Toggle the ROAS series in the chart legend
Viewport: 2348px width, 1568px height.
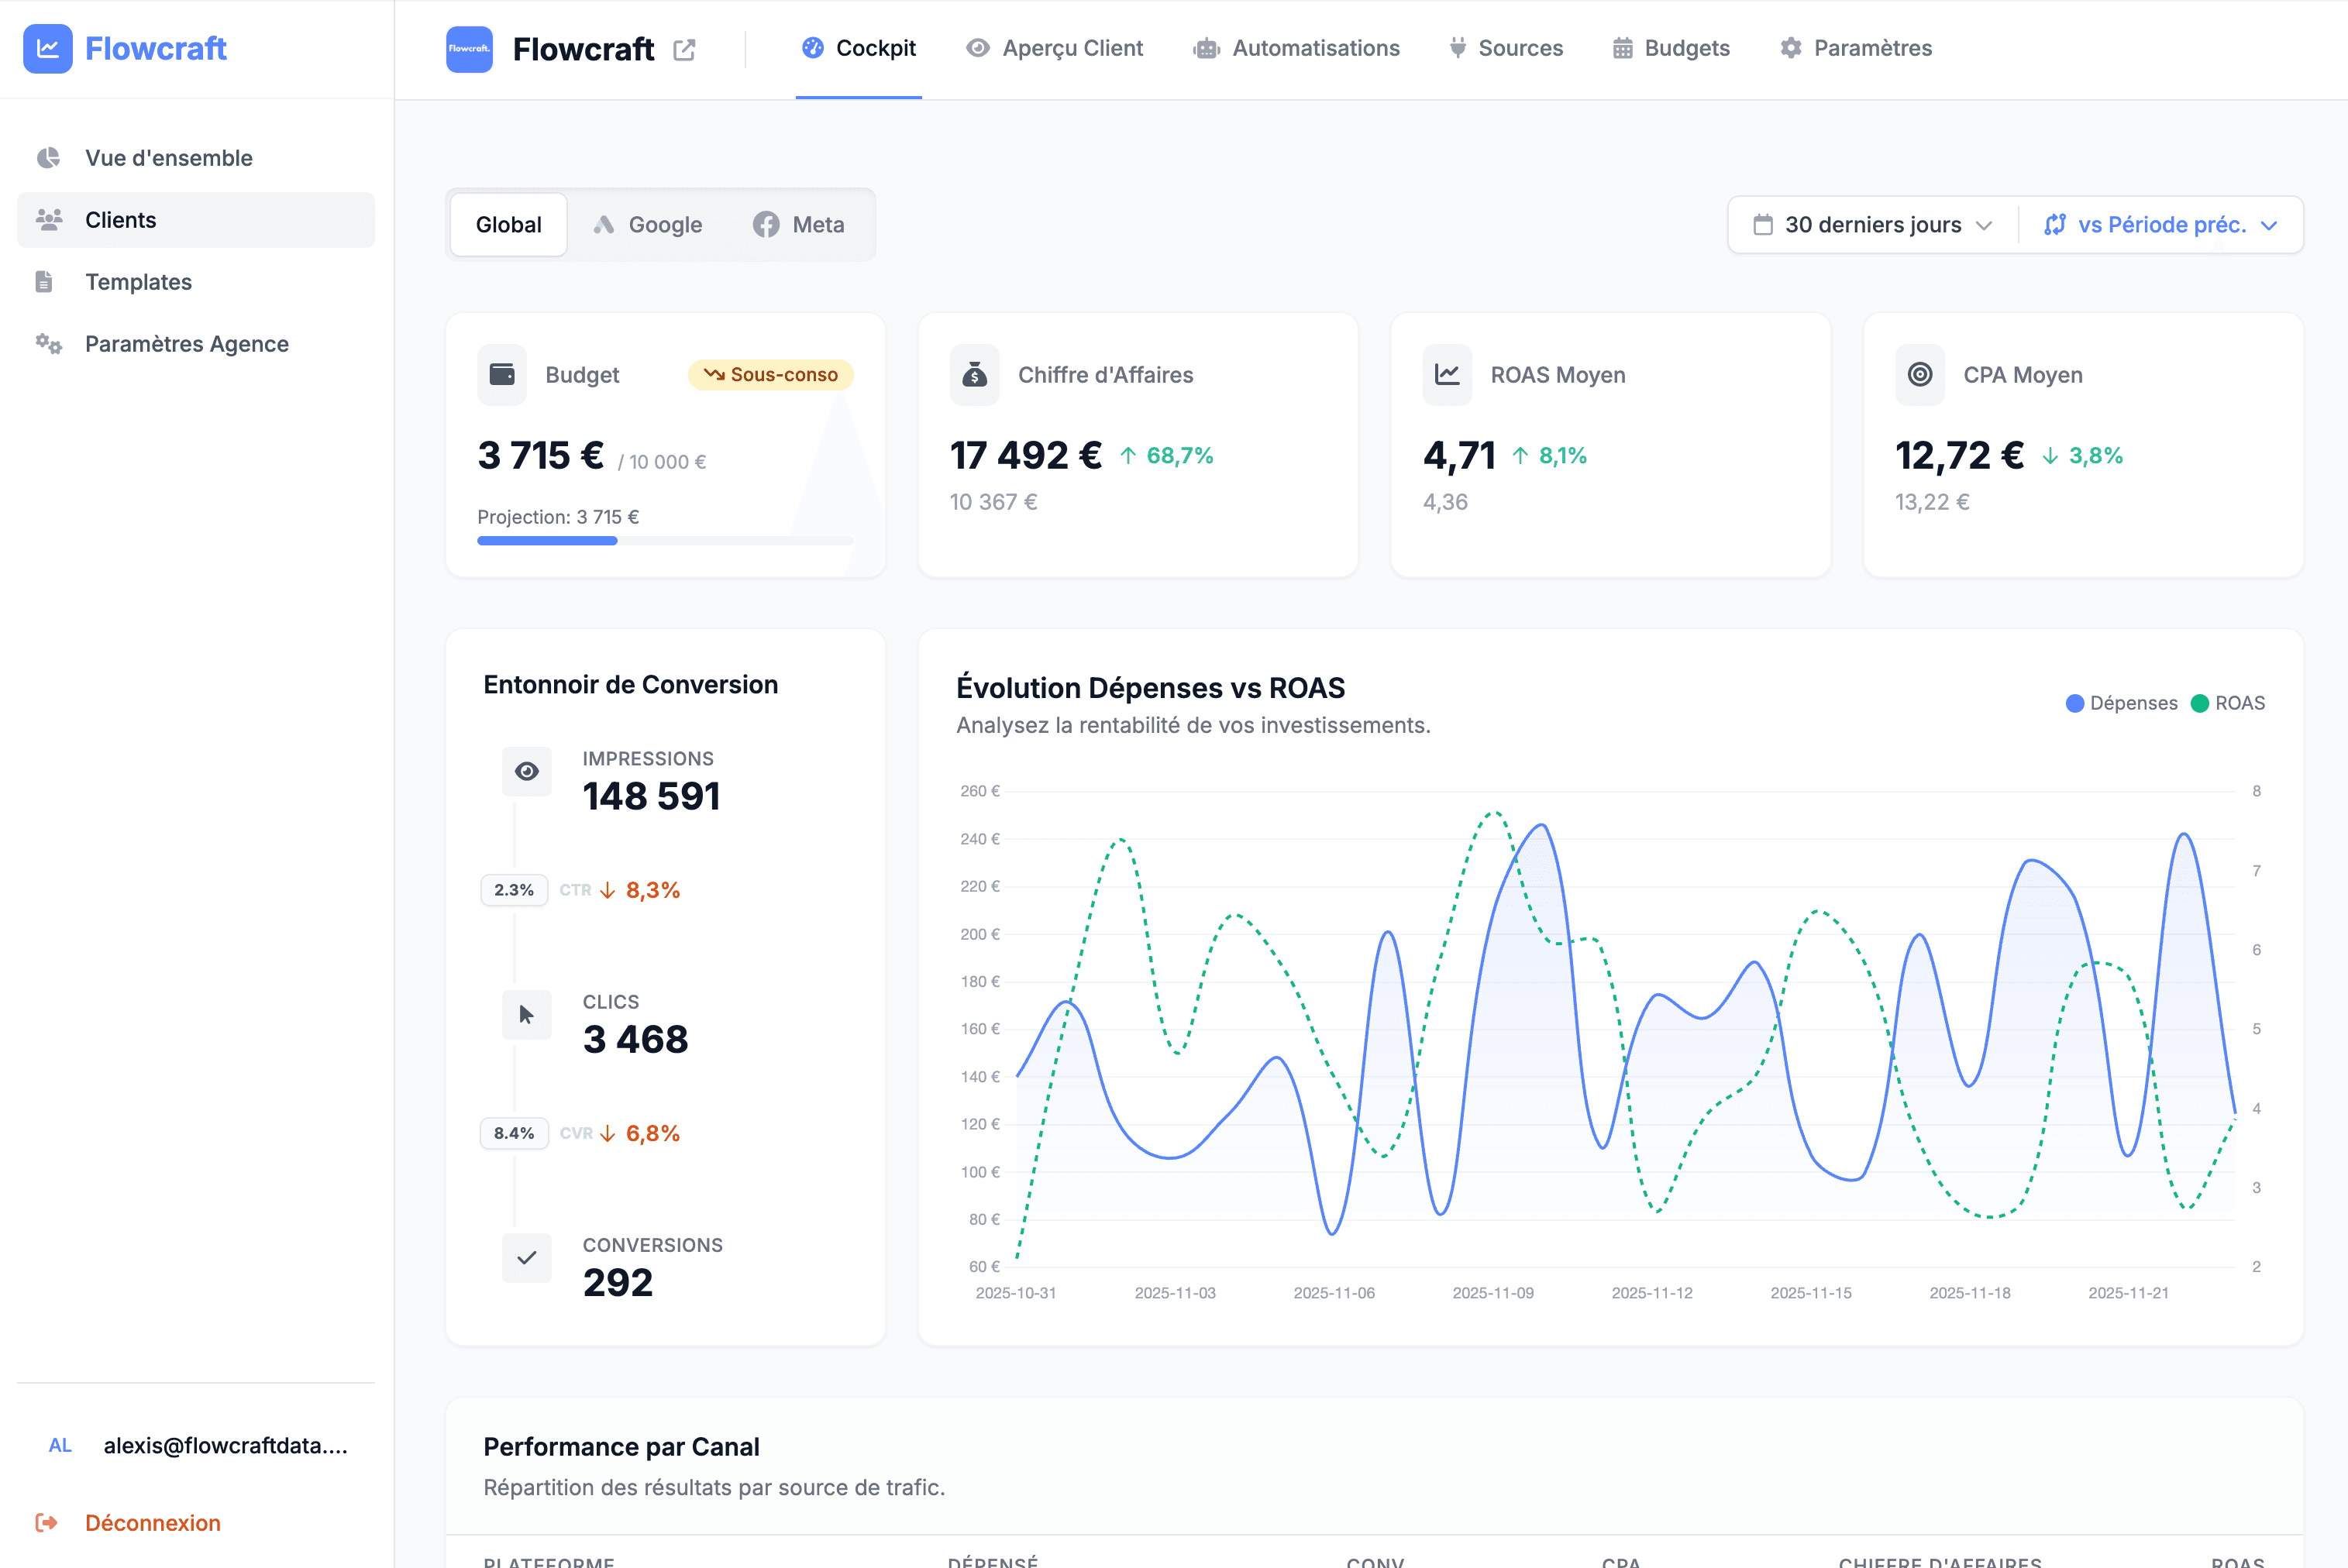2229,703
